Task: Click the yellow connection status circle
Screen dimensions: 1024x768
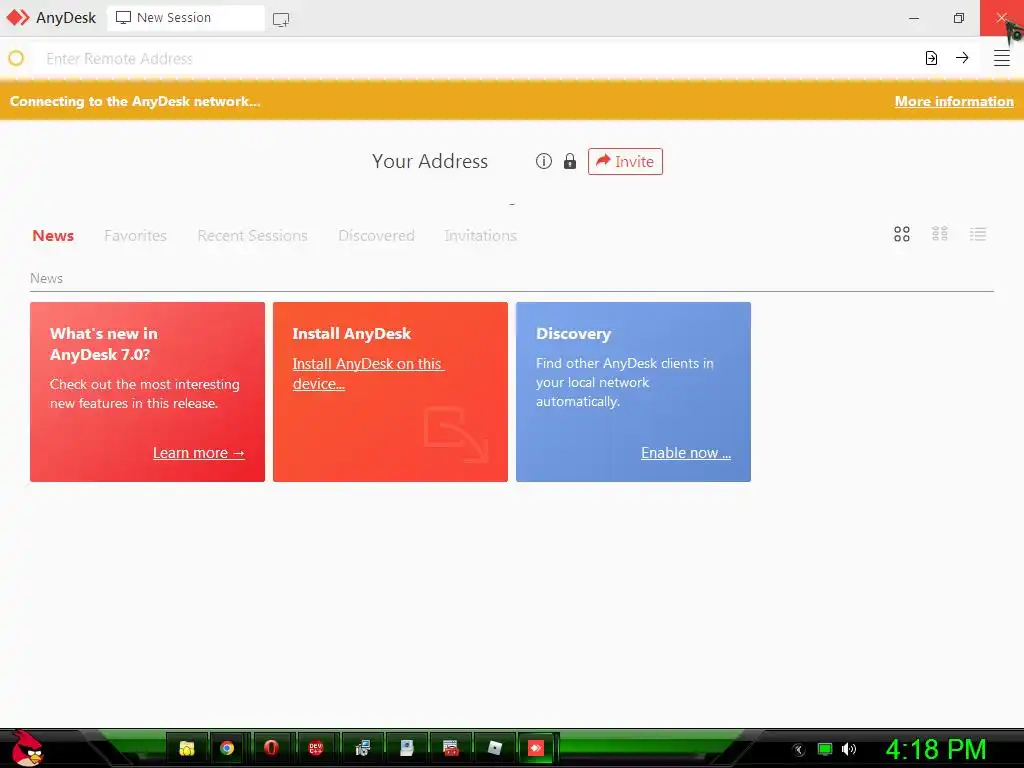Action: pos(16,58)
